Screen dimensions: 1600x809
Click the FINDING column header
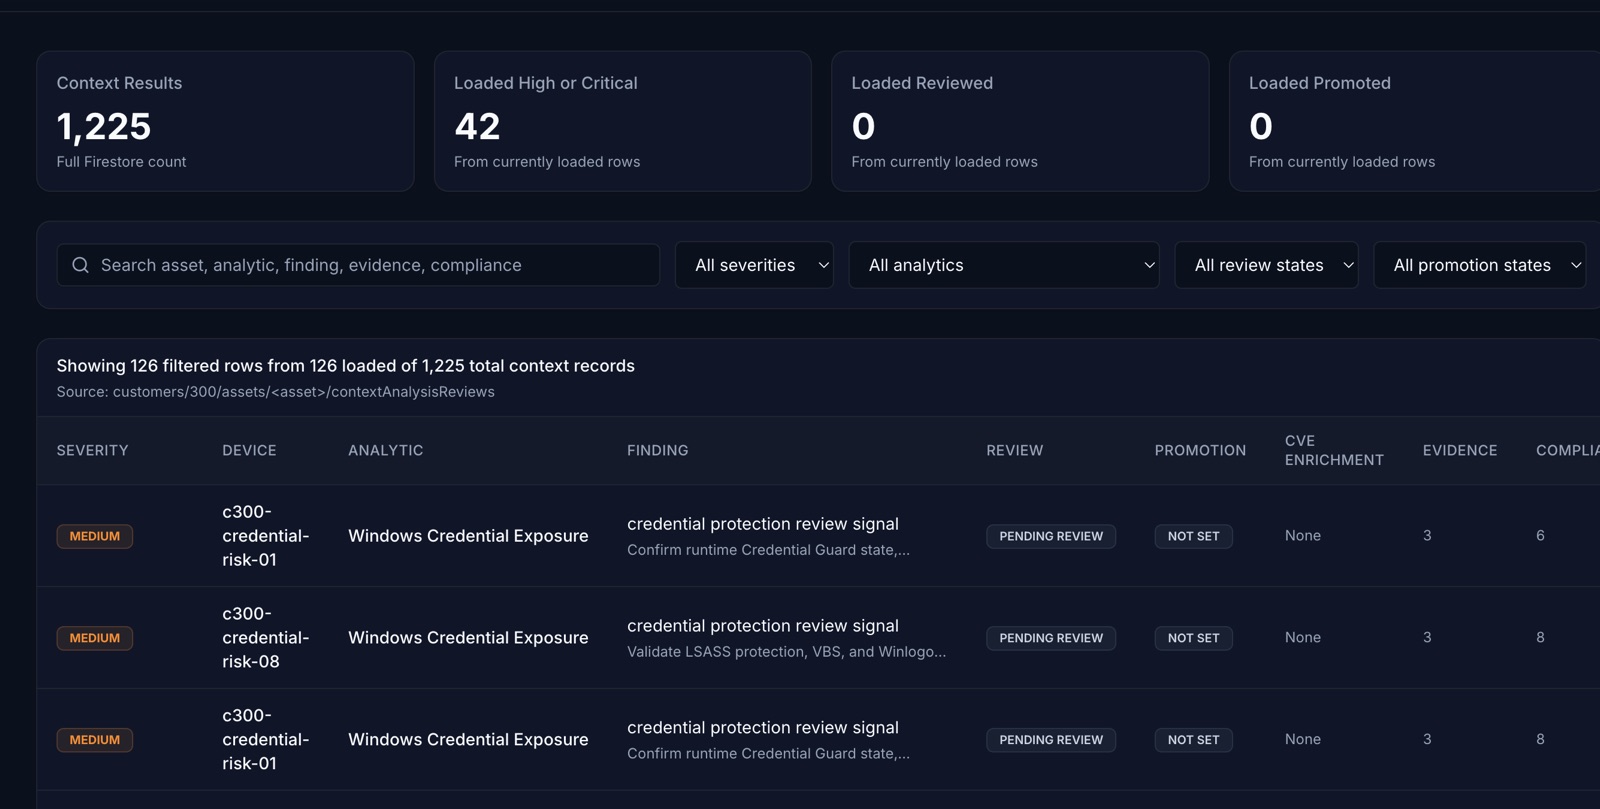[657, 450]
